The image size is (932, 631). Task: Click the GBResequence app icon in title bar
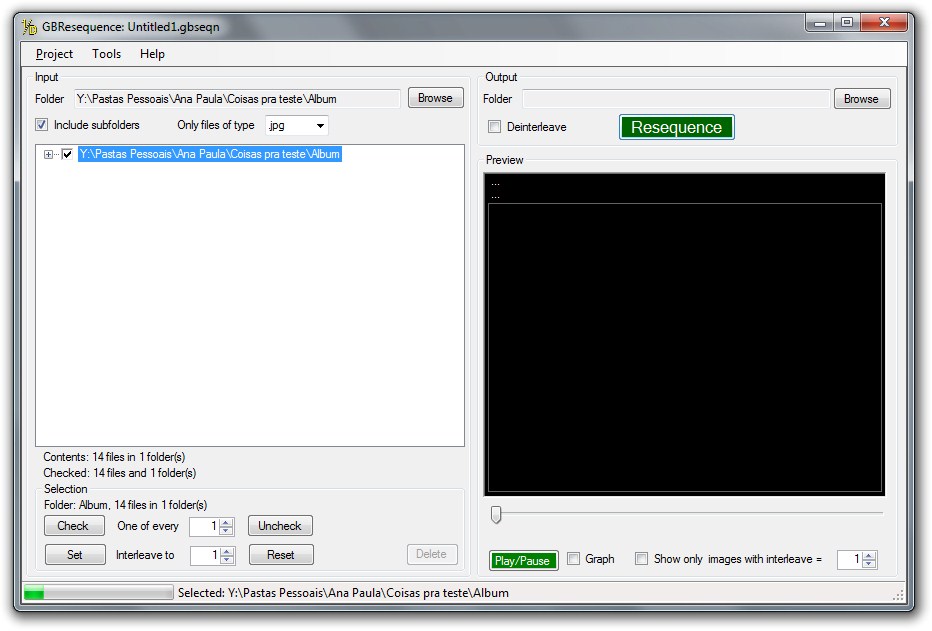(30, 26)
